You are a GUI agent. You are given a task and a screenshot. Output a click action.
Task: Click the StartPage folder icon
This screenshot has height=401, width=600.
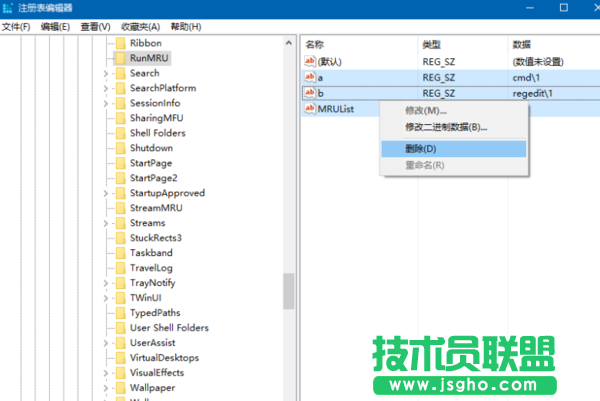(121, 163)
